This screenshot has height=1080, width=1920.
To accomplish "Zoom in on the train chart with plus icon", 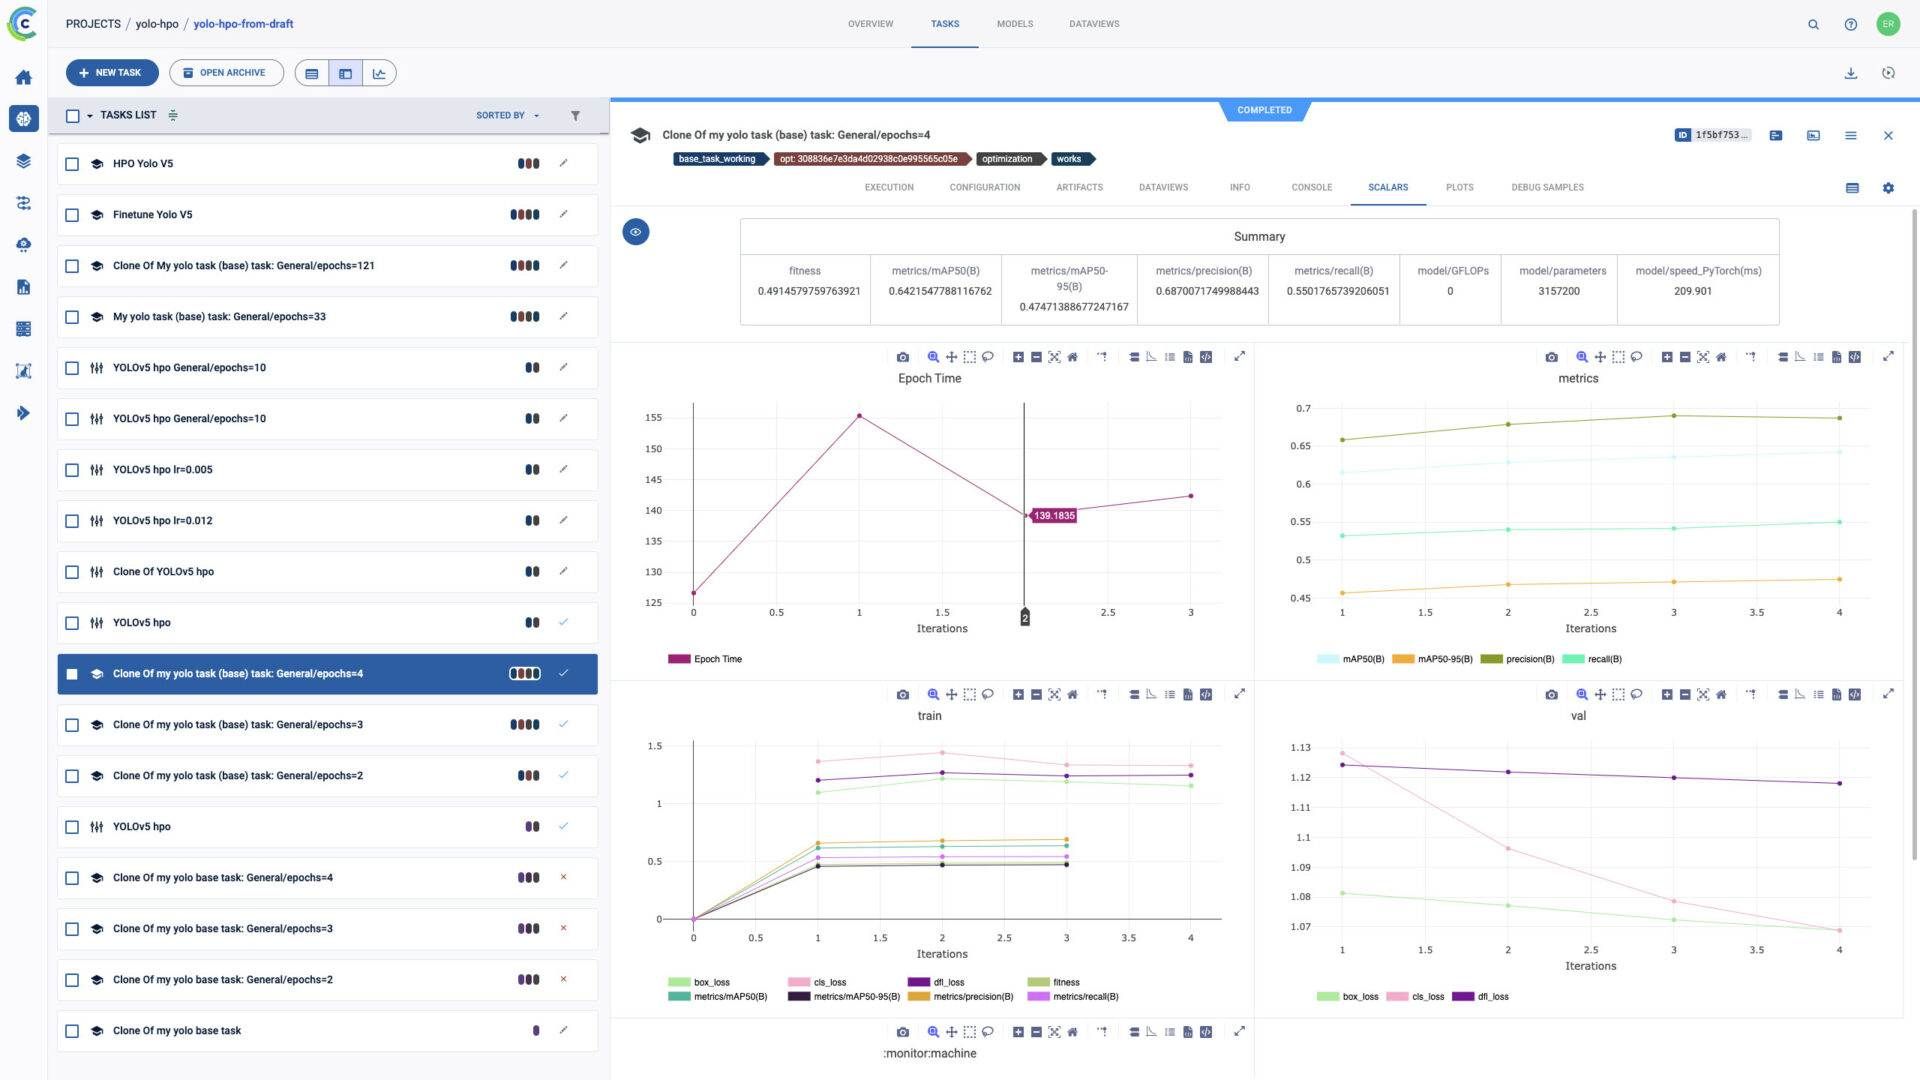I will [1017, 694].
